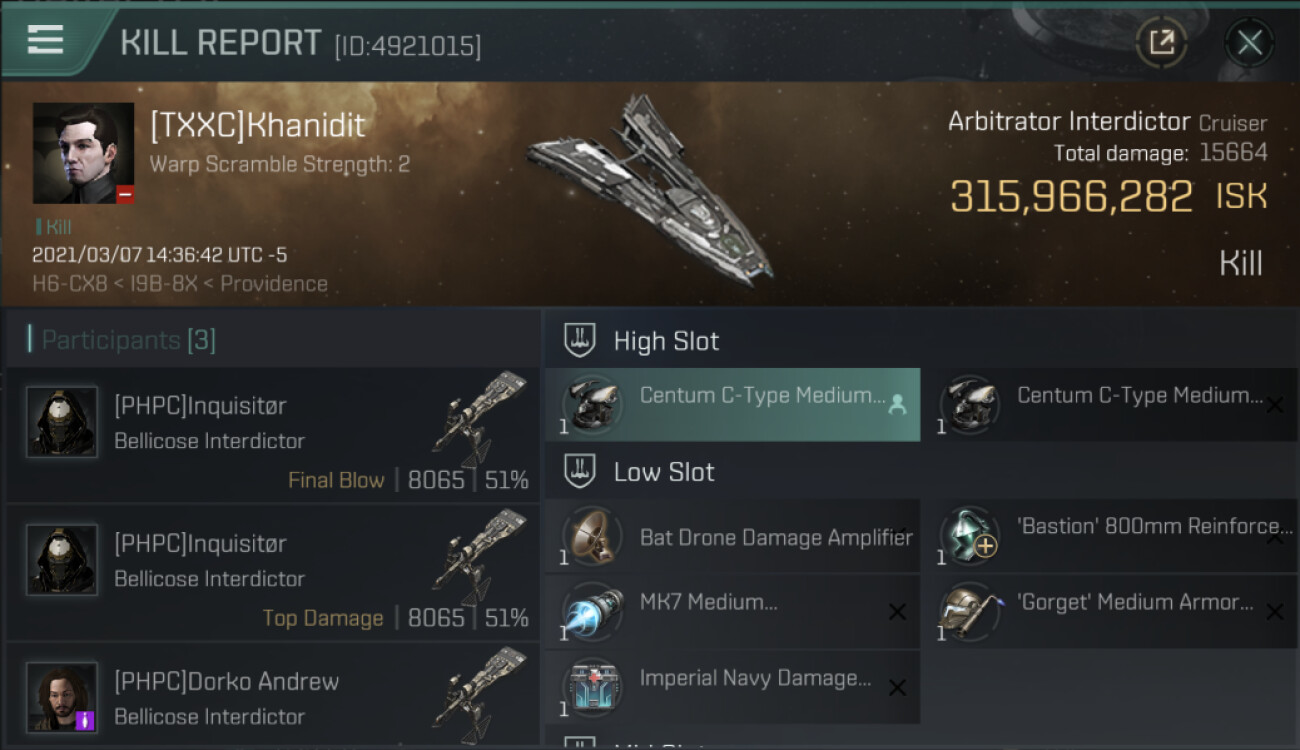Select the highlighted Centum C-Type Medium module
Image resolution: width=1300 pixels, height=750 pixels.
pos(732,404)
